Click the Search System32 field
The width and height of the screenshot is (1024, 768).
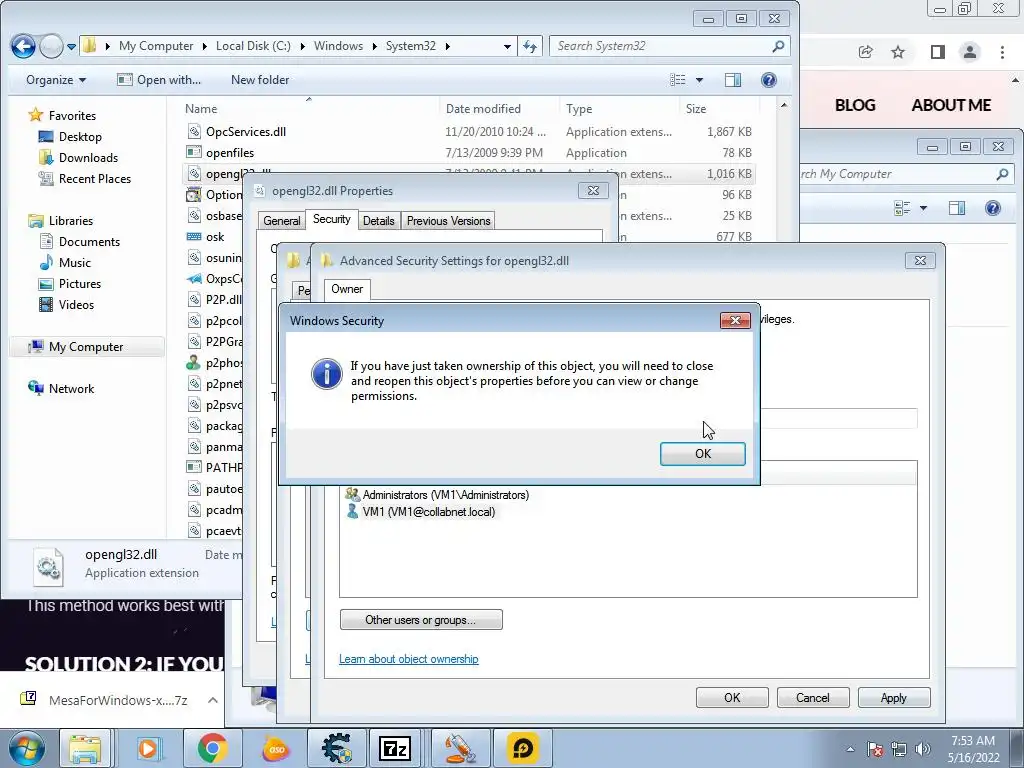tap(669, 46)
